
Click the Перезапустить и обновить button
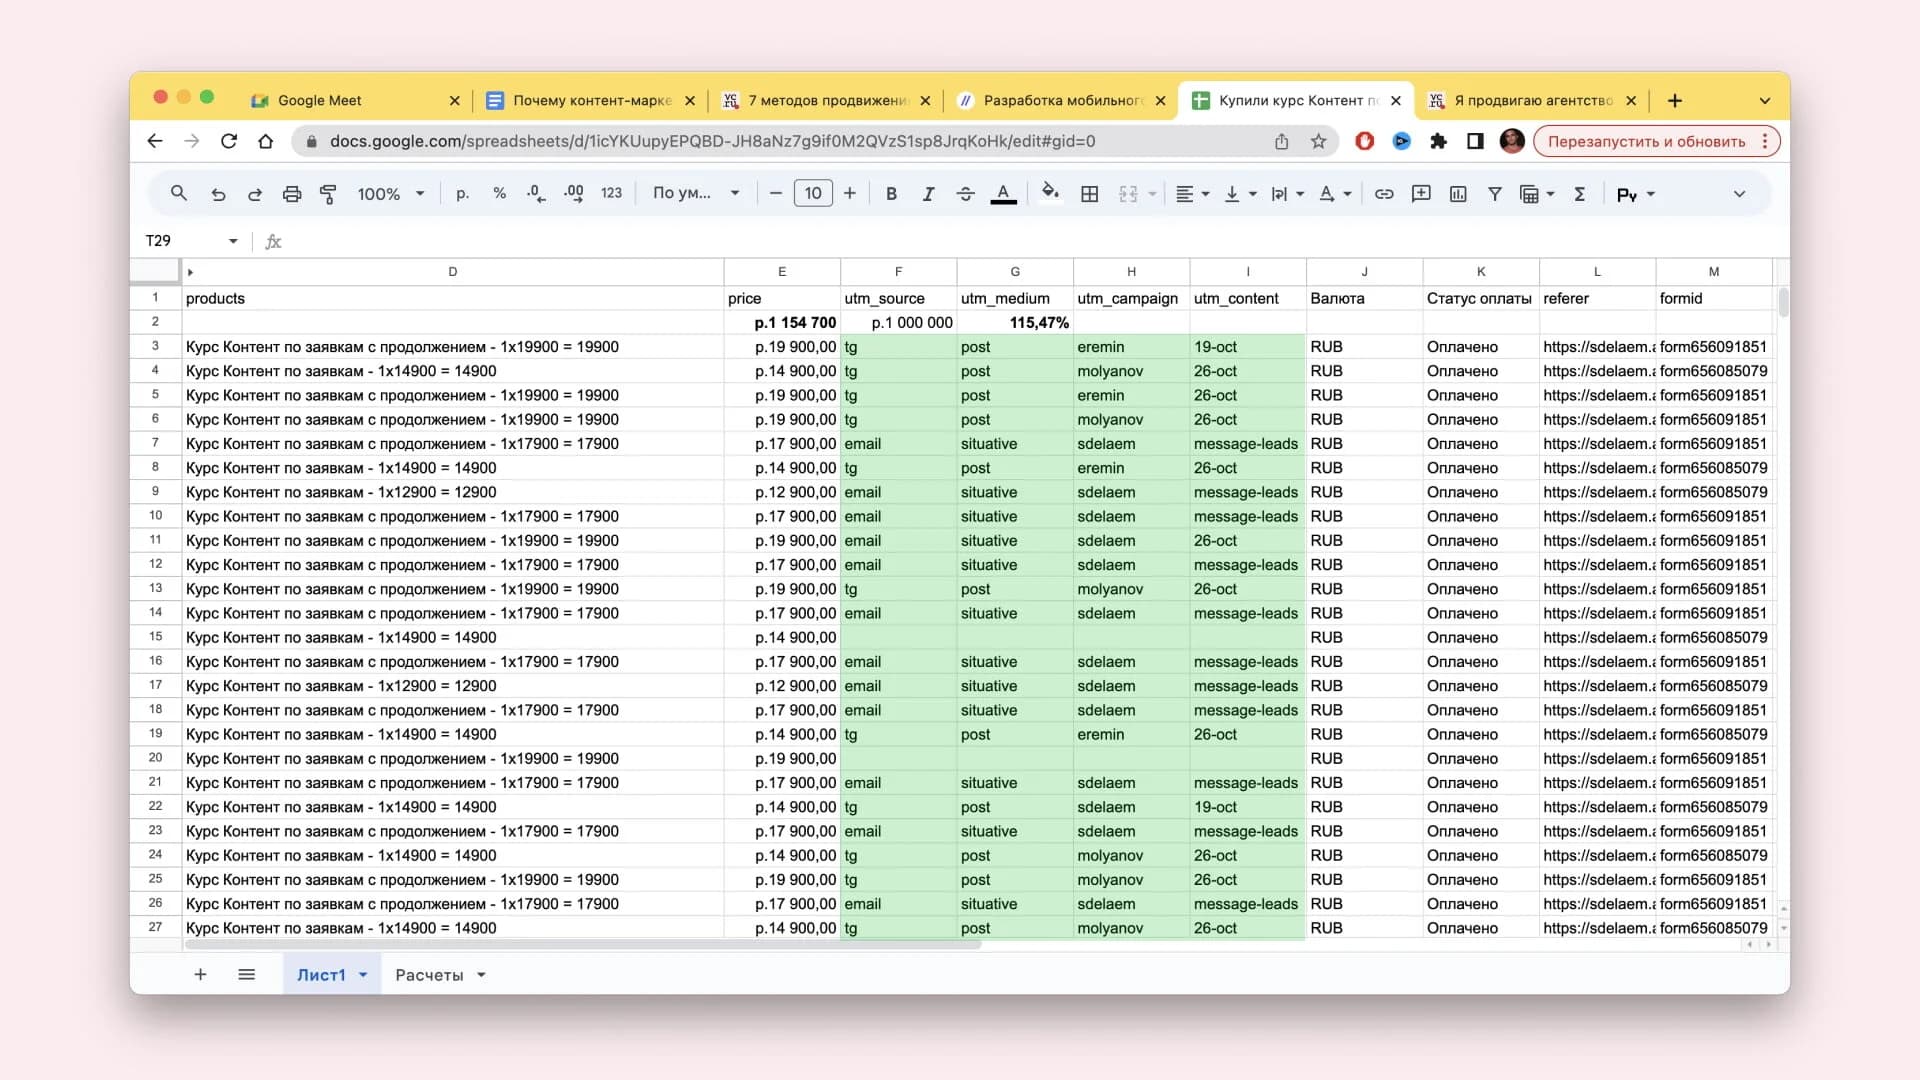click(1646, 141)
